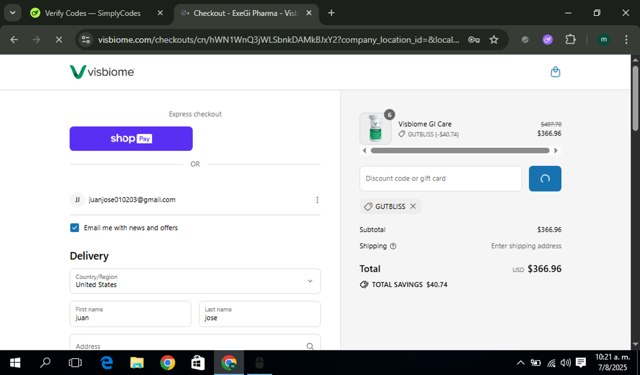The width and height of the screenshot is (640, 375).
Task: Click the Discount code or gift card field
Action: click(x=440, y=178)
